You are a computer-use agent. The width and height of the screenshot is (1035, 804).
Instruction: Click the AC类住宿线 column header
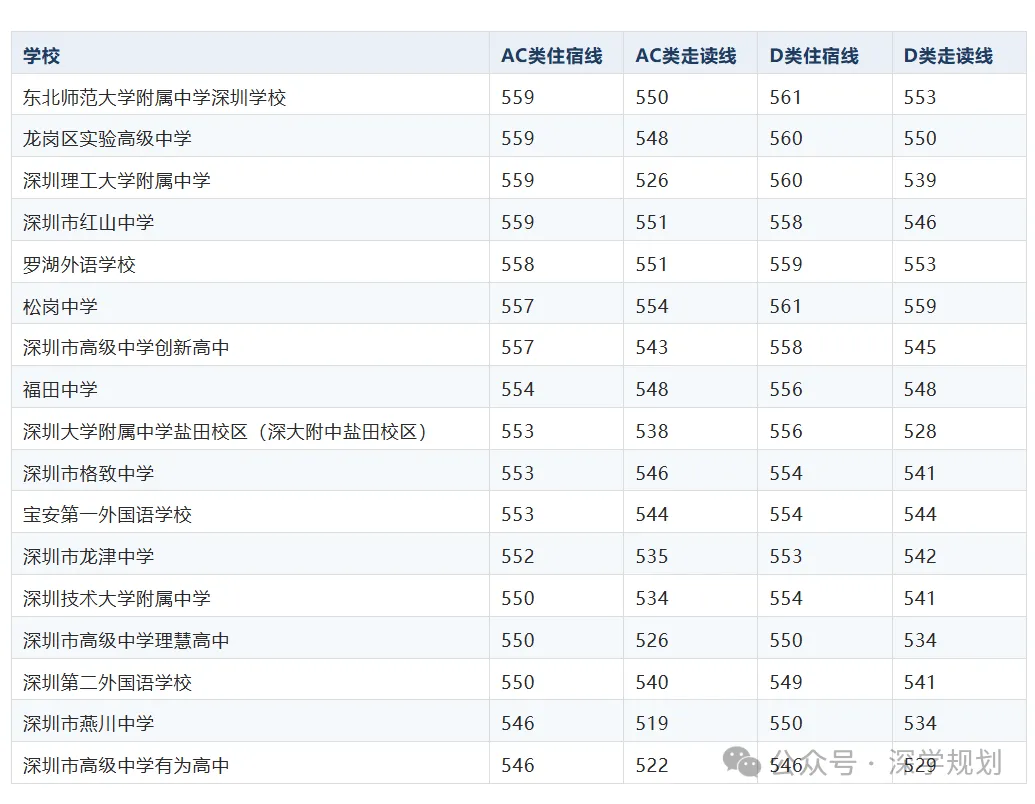[552, 55]
